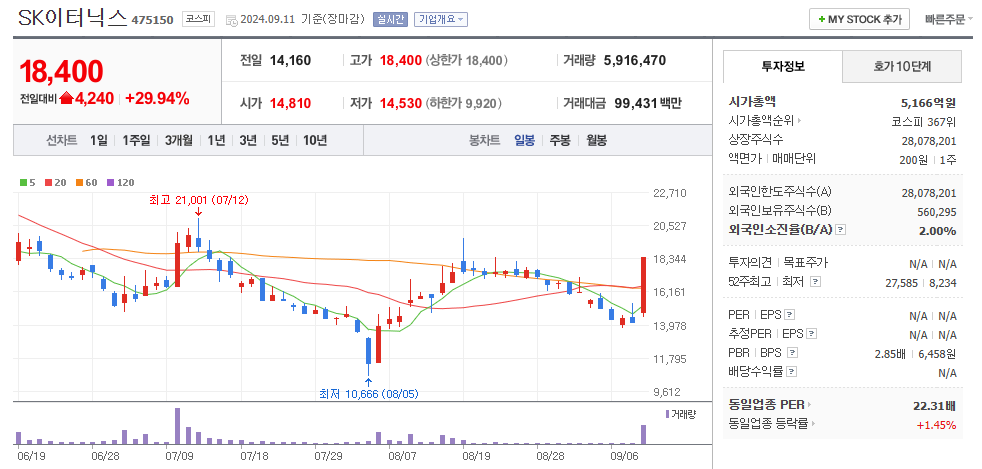This screenshot has height=469, width=982.
Task: Click the +1.45% industry change value
Action: [x=936, y=425]
